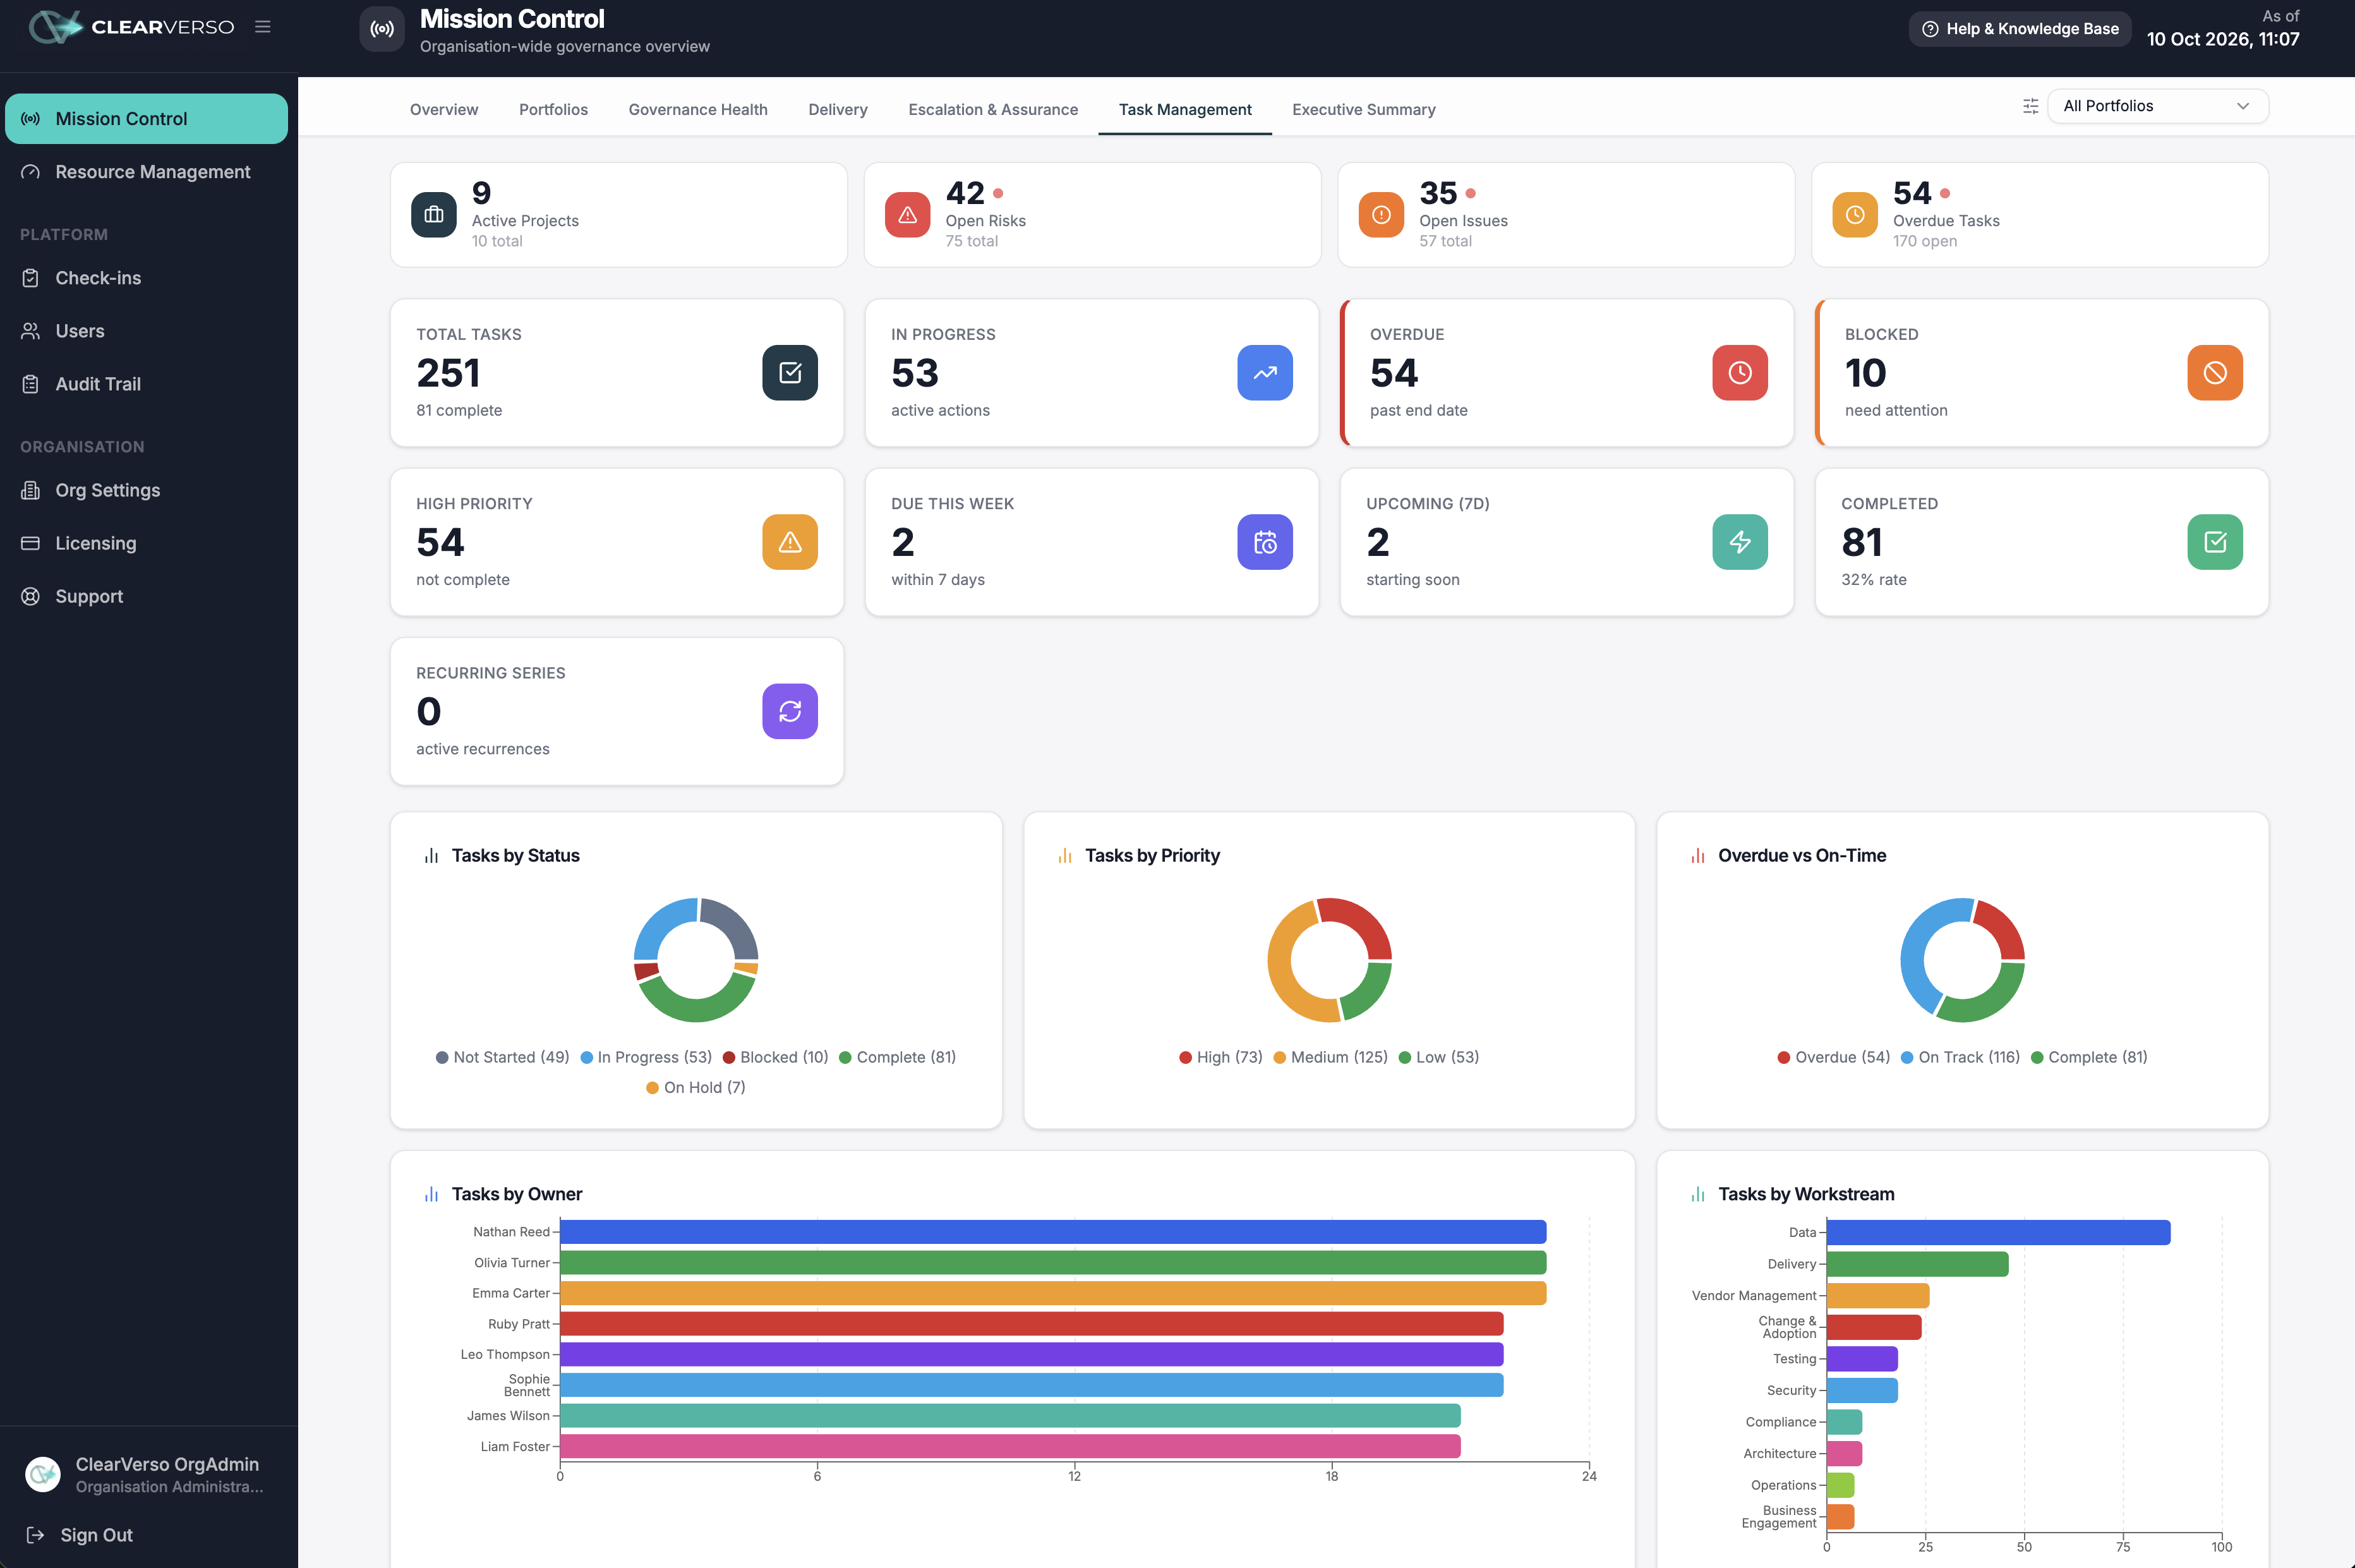This screenshot has height=1568, width=2355.
Task: Open Support in sidebar
Action: (147, 596)
